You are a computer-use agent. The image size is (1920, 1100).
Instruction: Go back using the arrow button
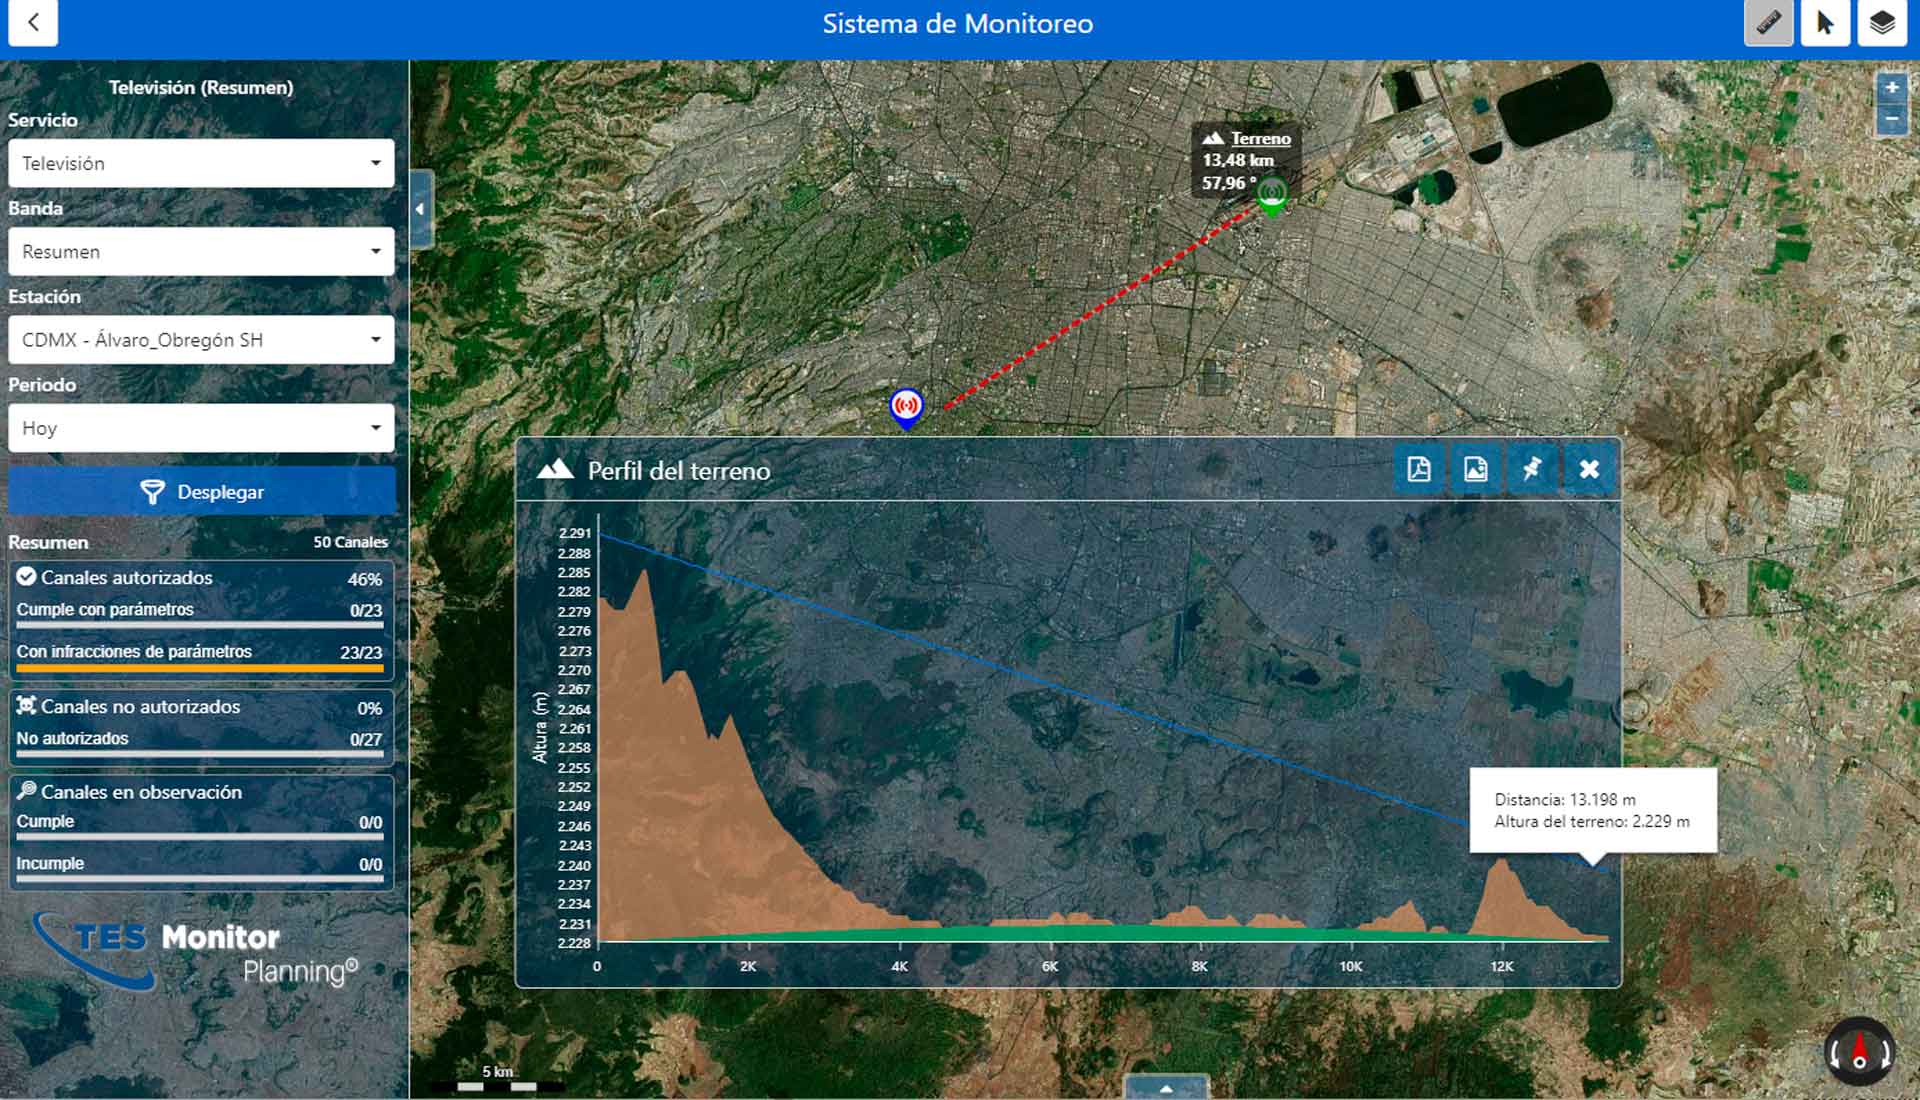click(33, 23)
